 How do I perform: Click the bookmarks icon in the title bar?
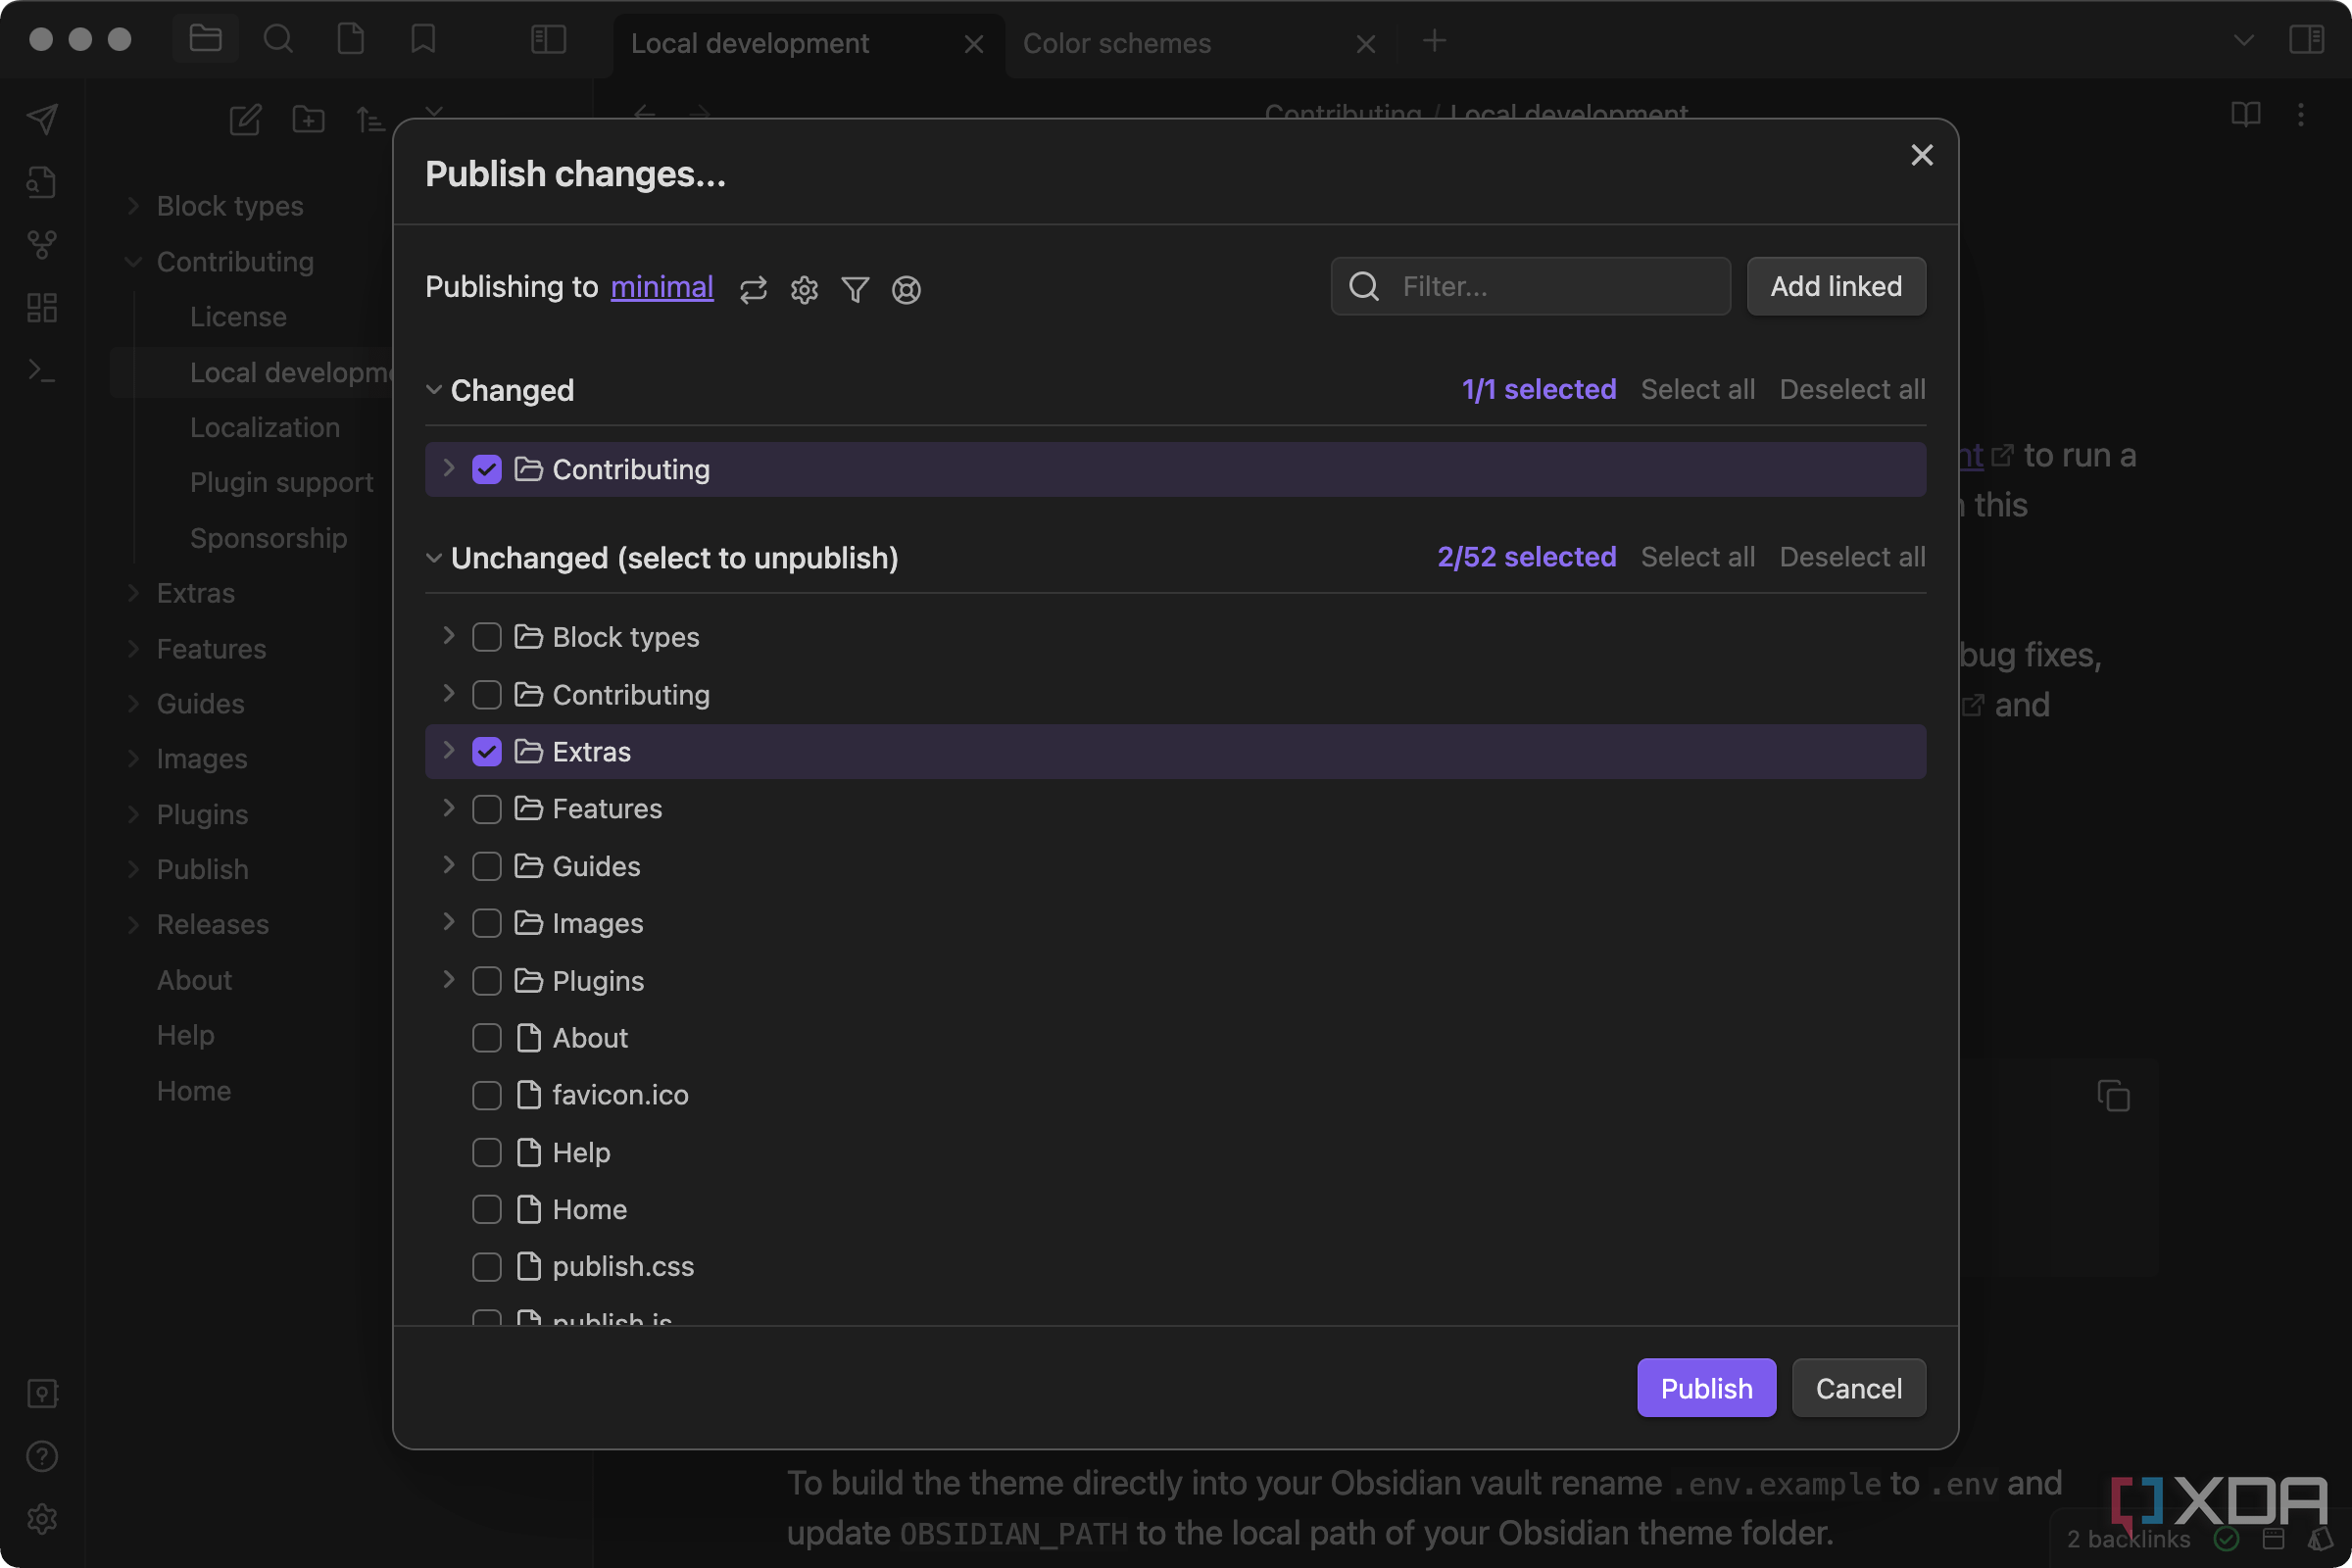423,39
